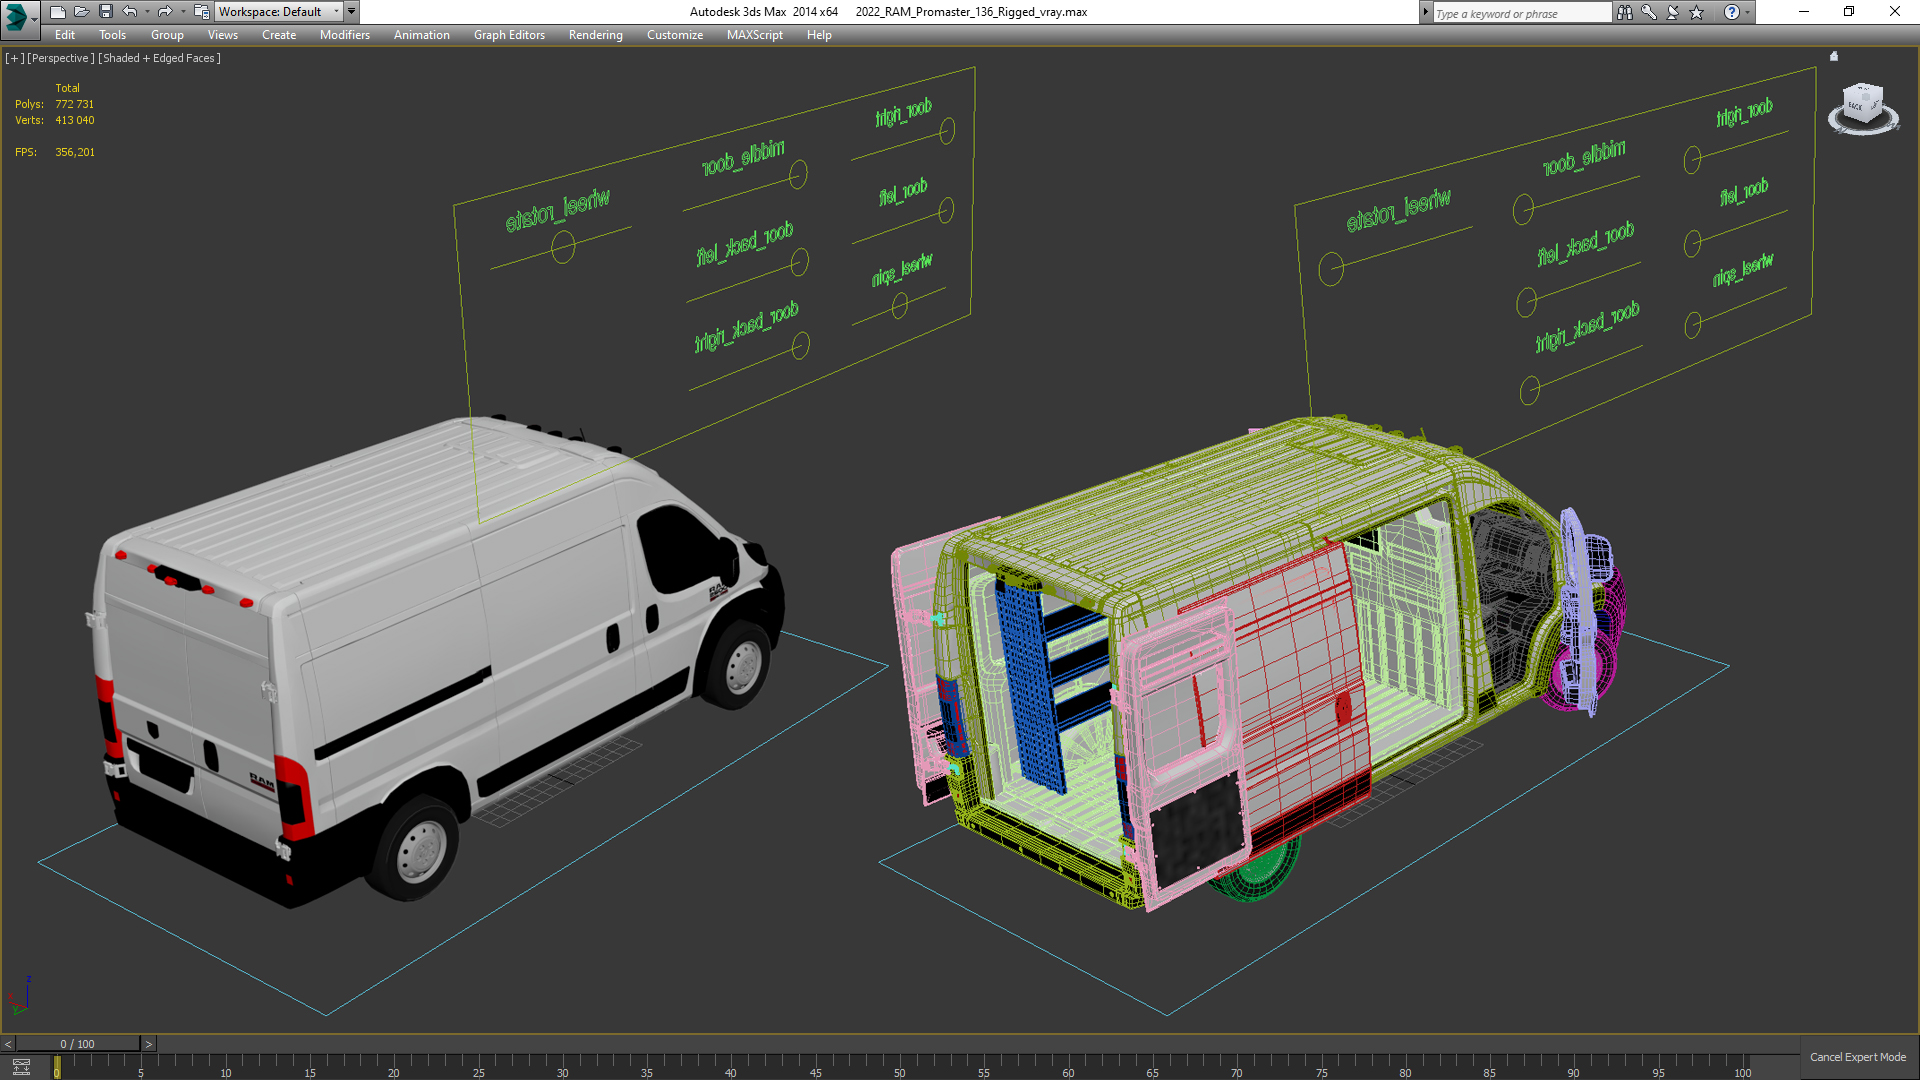The width and height of the screenshot is (1920, 1080).
Task: Click the help search keyword field
Action: 1522,13
